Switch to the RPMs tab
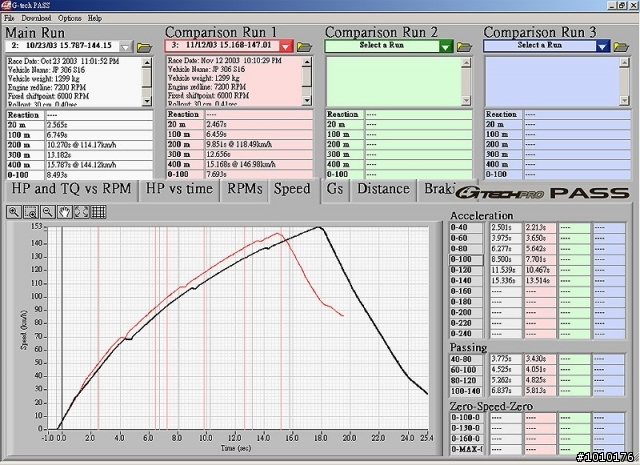Screen dimensions: 640x465 pos(244,189)
